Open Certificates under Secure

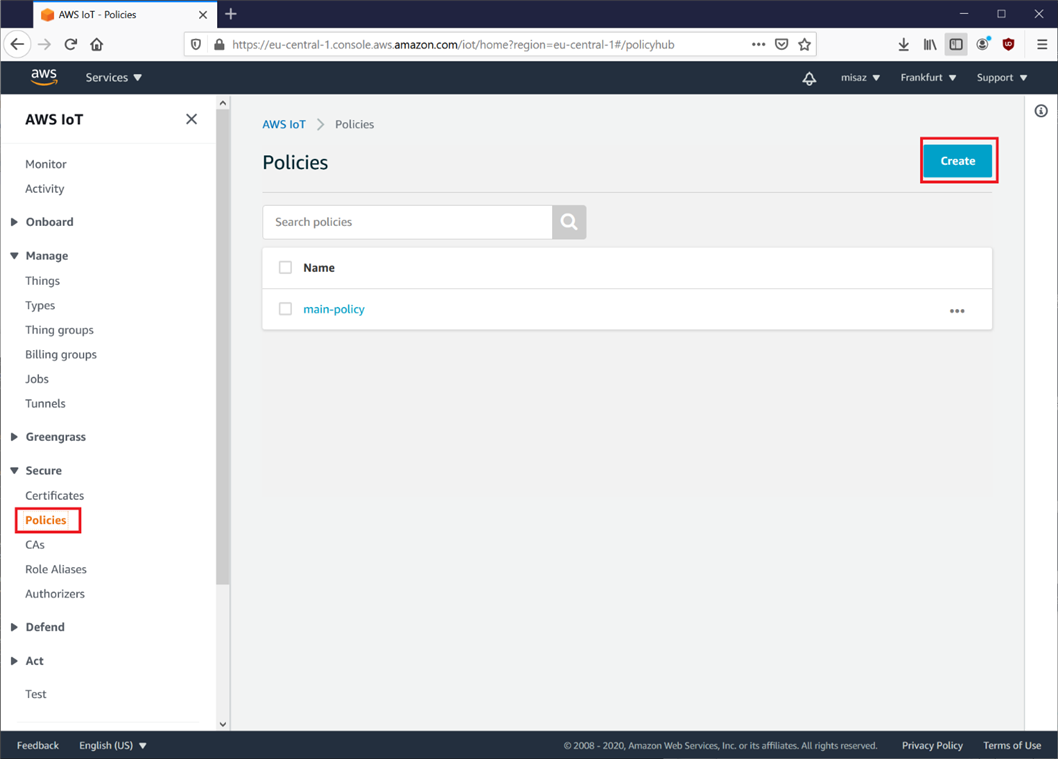55,496
